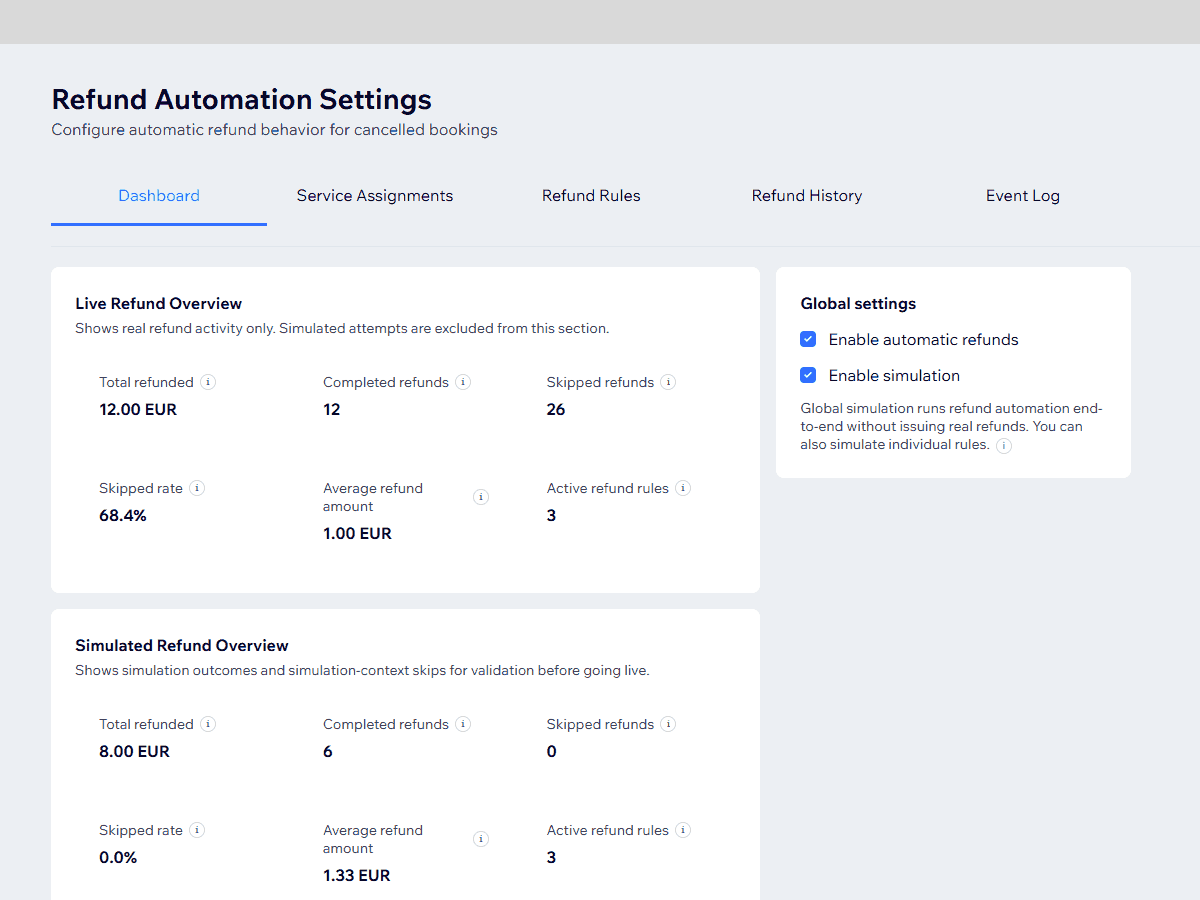Select the 26 skipped refunds value
This screenshot has width=1200, height=900.
(x=556, y=410)
